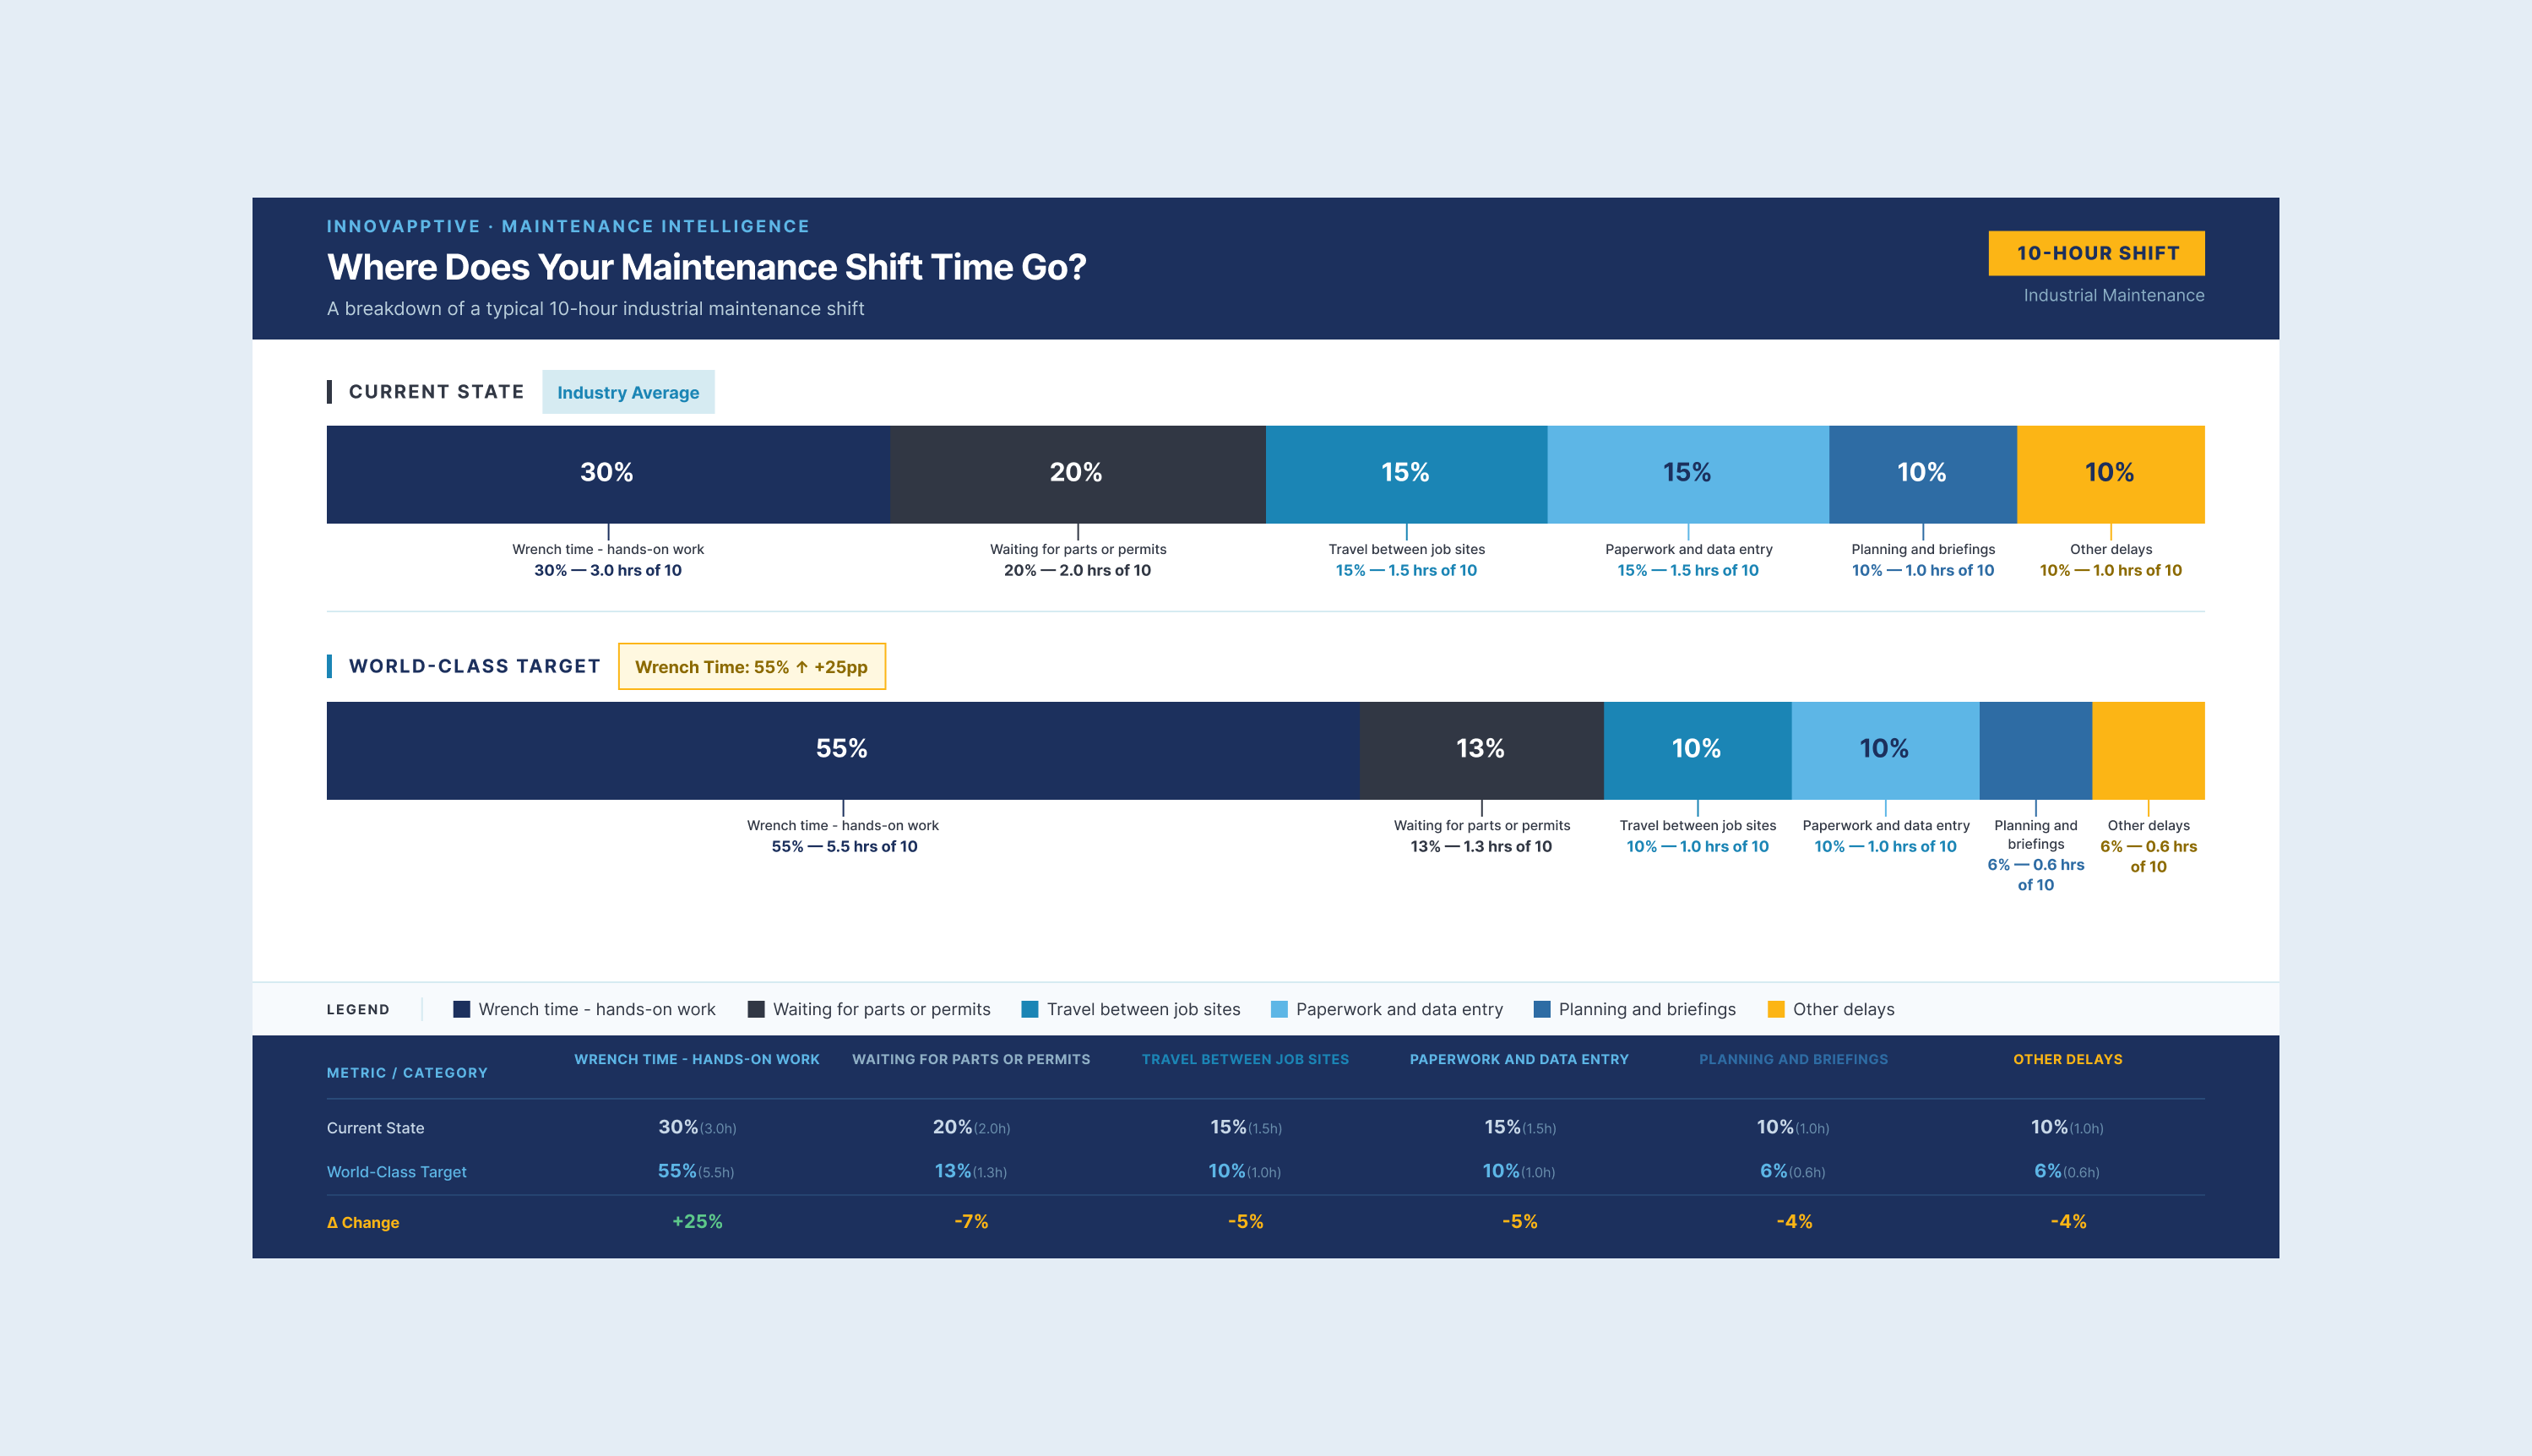Click '13% — 1.3 hrs of 10' label
Viewport: 2532px width, 1456px height.
pos(1481,846)
